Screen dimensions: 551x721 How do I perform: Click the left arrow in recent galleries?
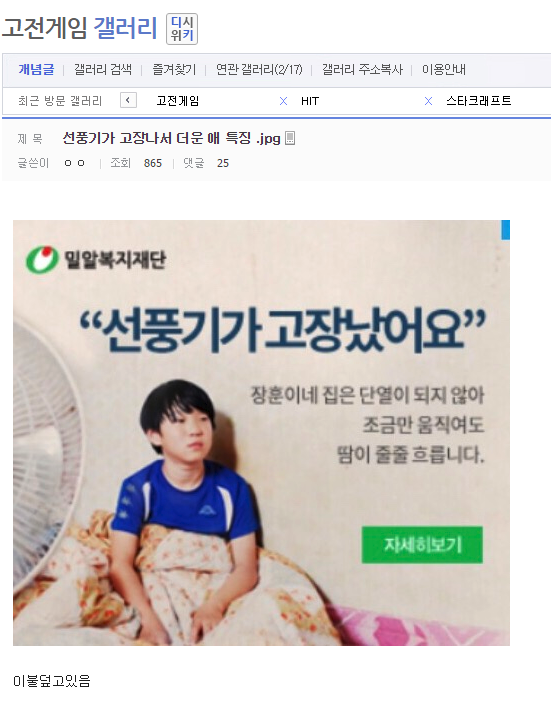tap(128, 100)
